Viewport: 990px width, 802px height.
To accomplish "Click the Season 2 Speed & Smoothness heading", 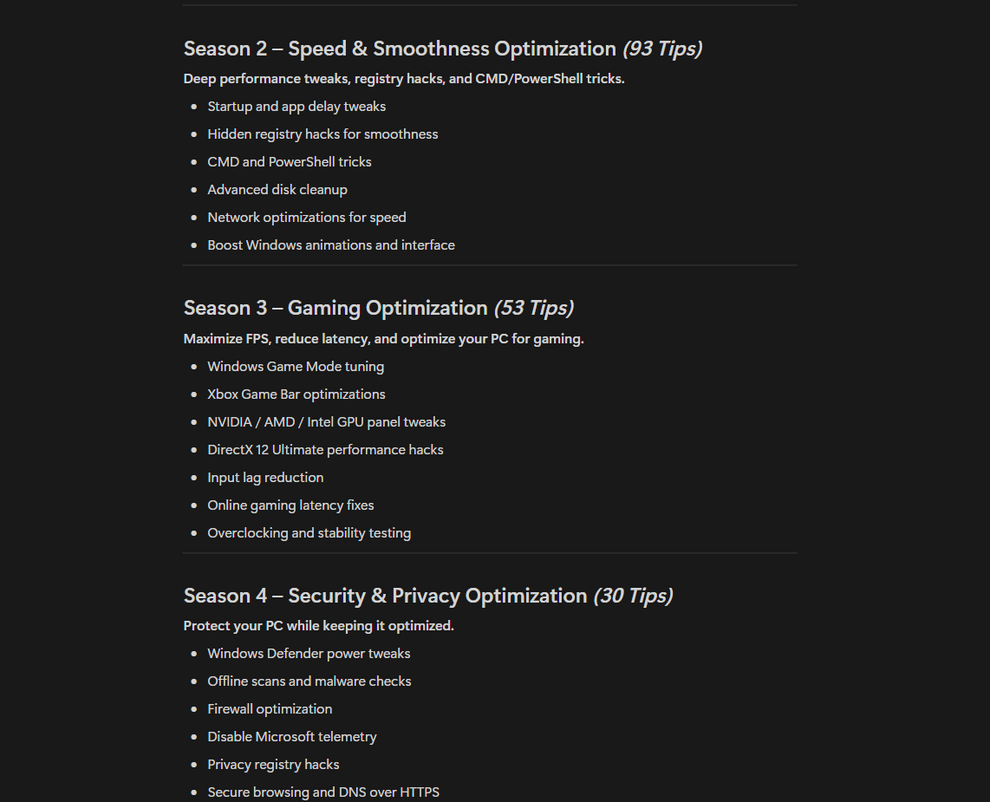I will coord(443,49).
